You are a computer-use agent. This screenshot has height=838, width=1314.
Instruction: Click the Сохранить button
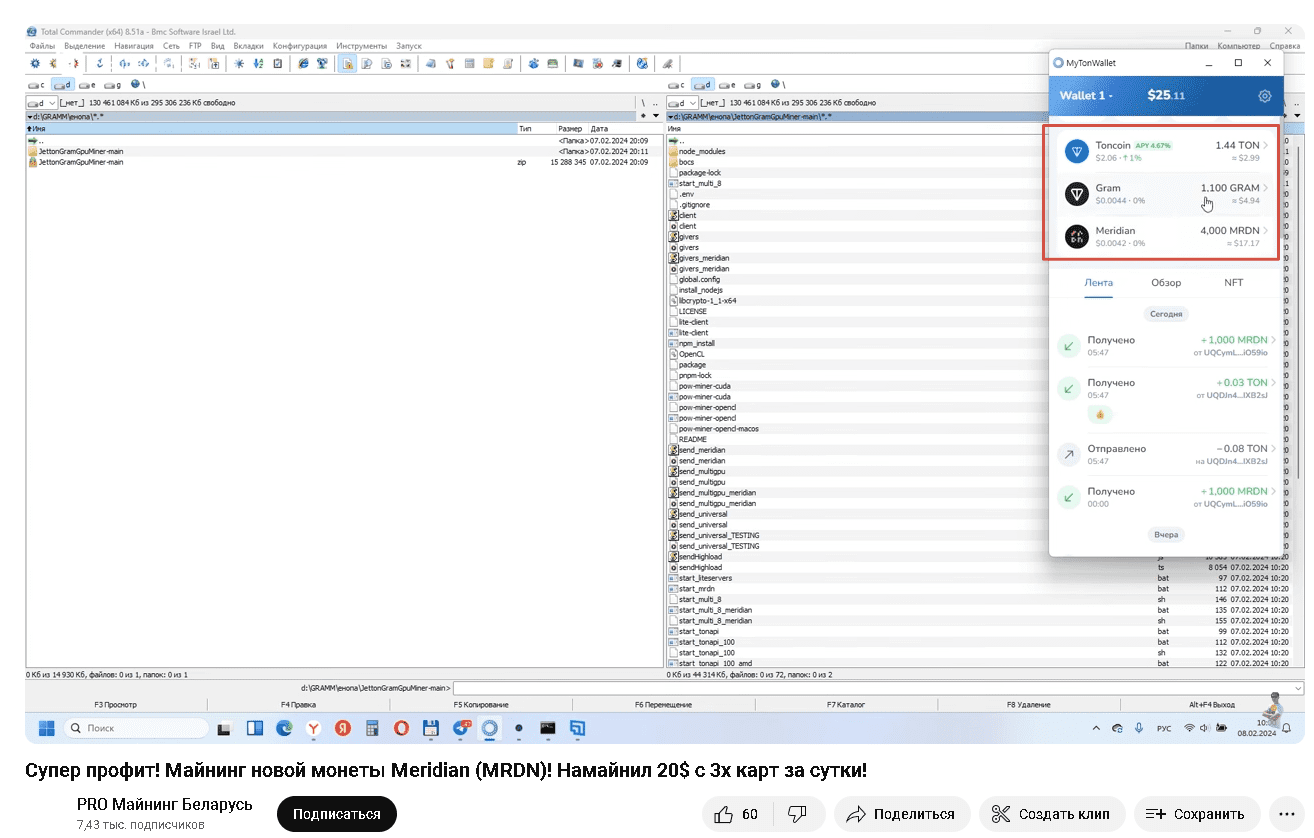coord(1196,814)
